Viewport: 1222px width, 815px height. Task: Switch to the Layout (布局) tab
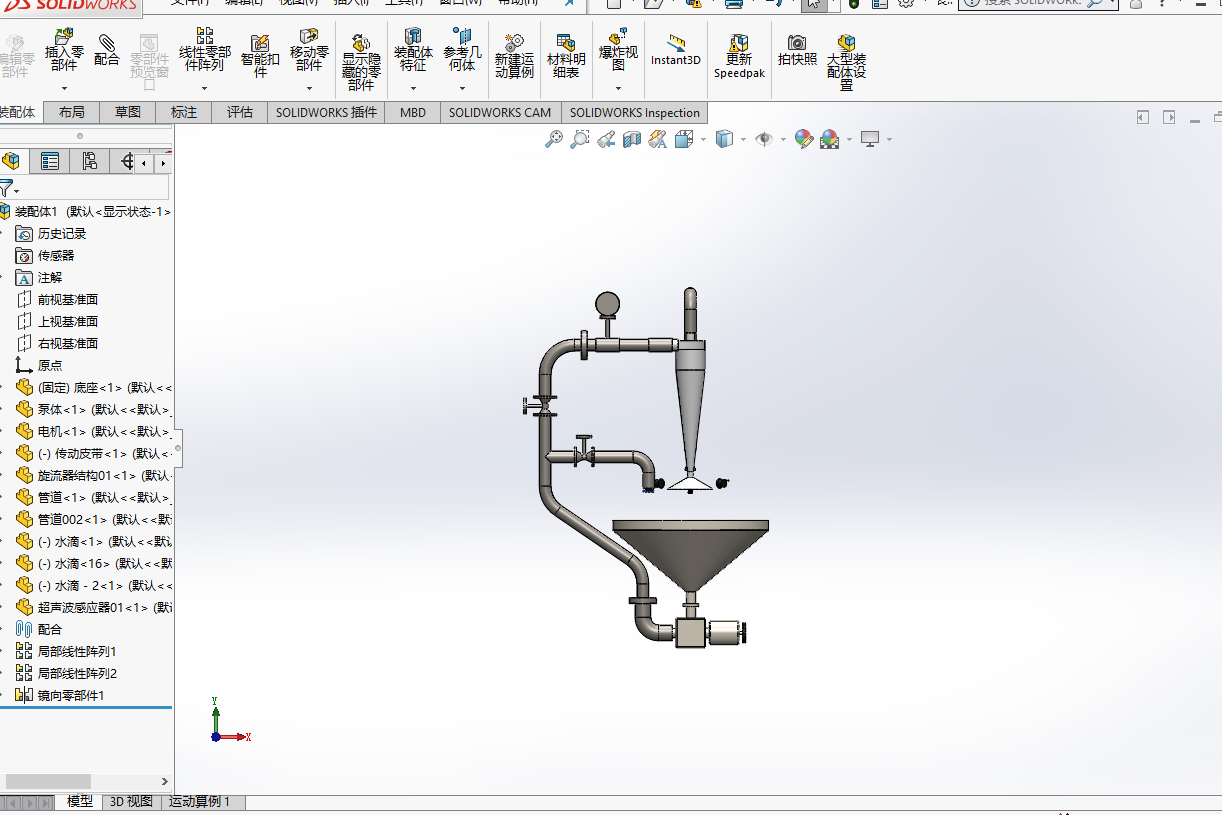[x=72, y=113]
